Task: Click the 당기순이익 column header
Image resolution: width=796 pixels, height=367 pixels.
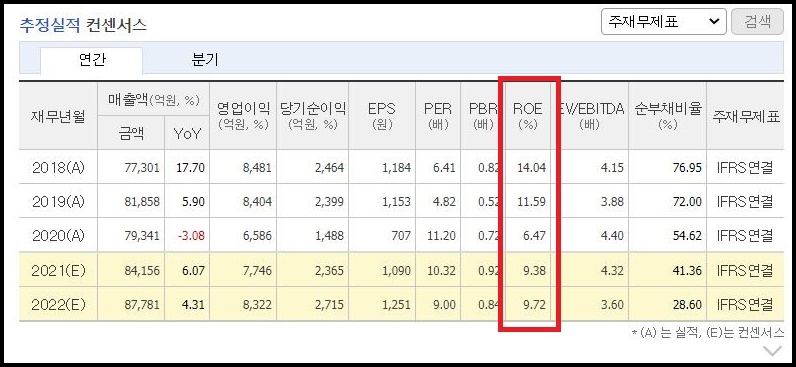Action: 313,116
